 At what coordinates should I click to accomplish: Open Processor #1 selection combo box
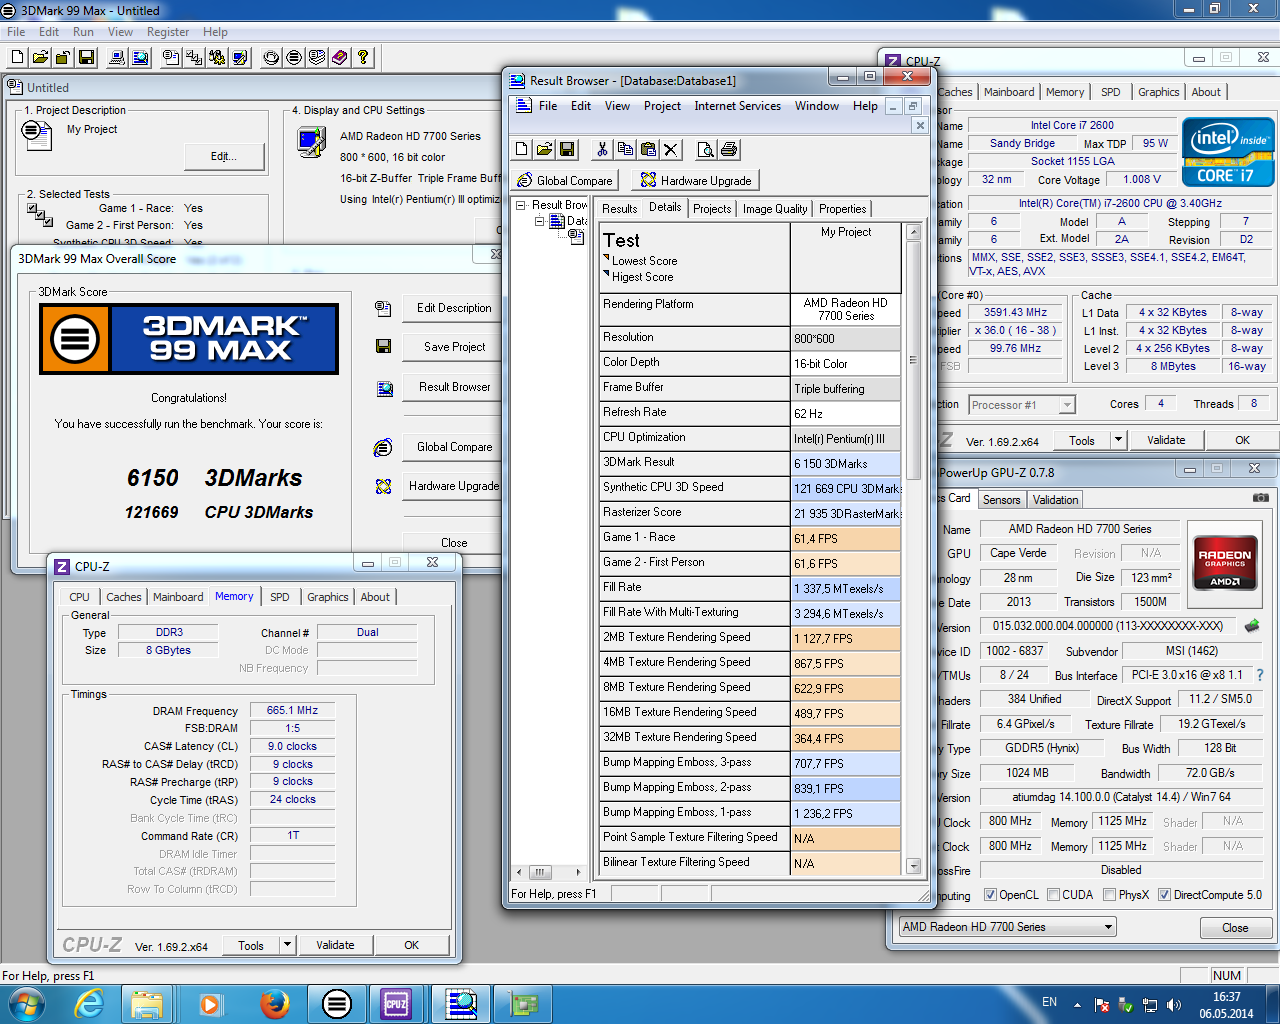click(1022, 405)
